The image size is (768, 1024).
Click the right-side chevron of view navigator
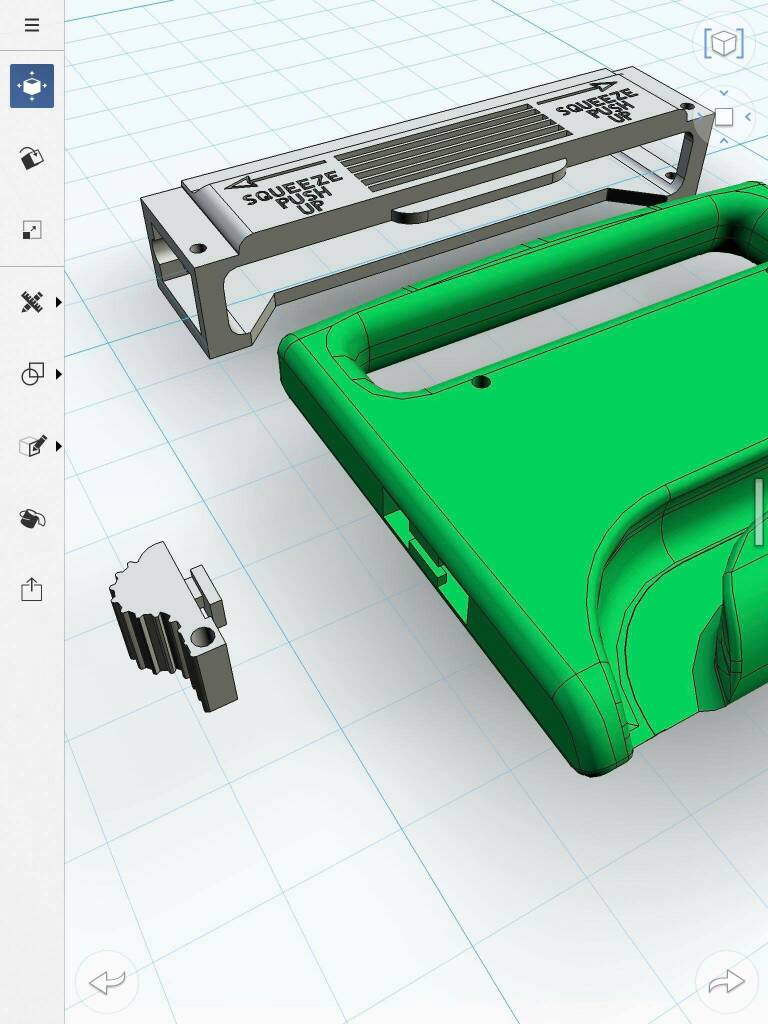748,117
